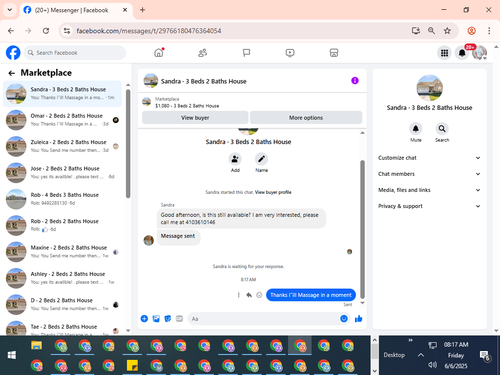React to the sent message with smiley icon
The width and height of the screenshot is (500, 375).
point(259,295)
